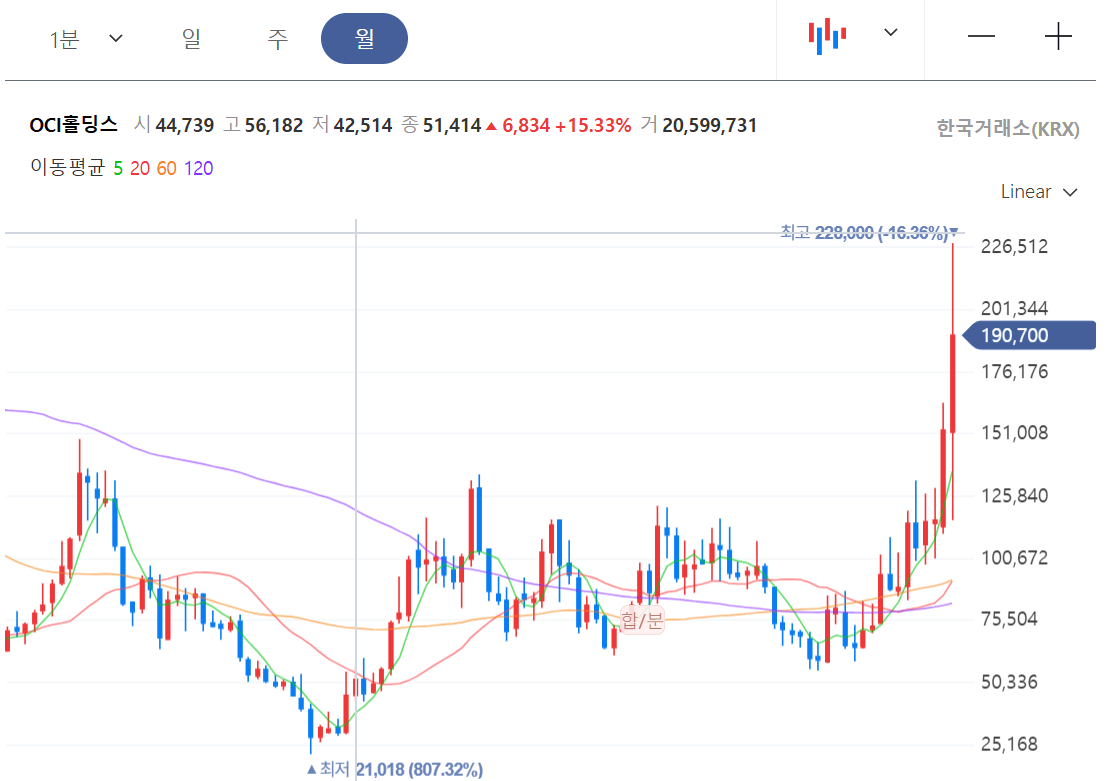This screenshot has width=1117, height=781.
Task: Click the 50,336 price axis label
Action: tap(1009, 682)
